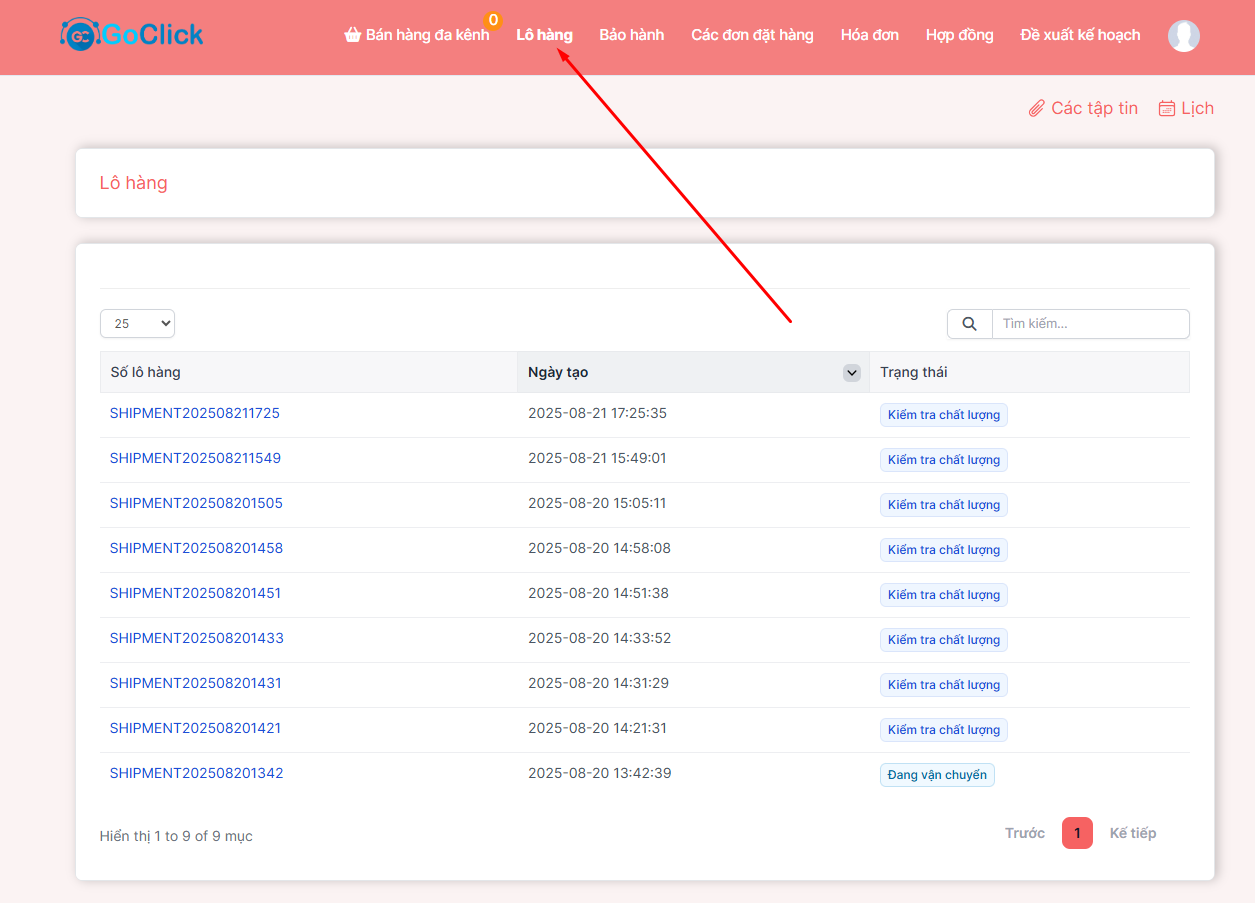Open shipment SHIPMENT202508201421
Image resolution: width=1255 pixels, height=903 pixels.
click(195, 728)
